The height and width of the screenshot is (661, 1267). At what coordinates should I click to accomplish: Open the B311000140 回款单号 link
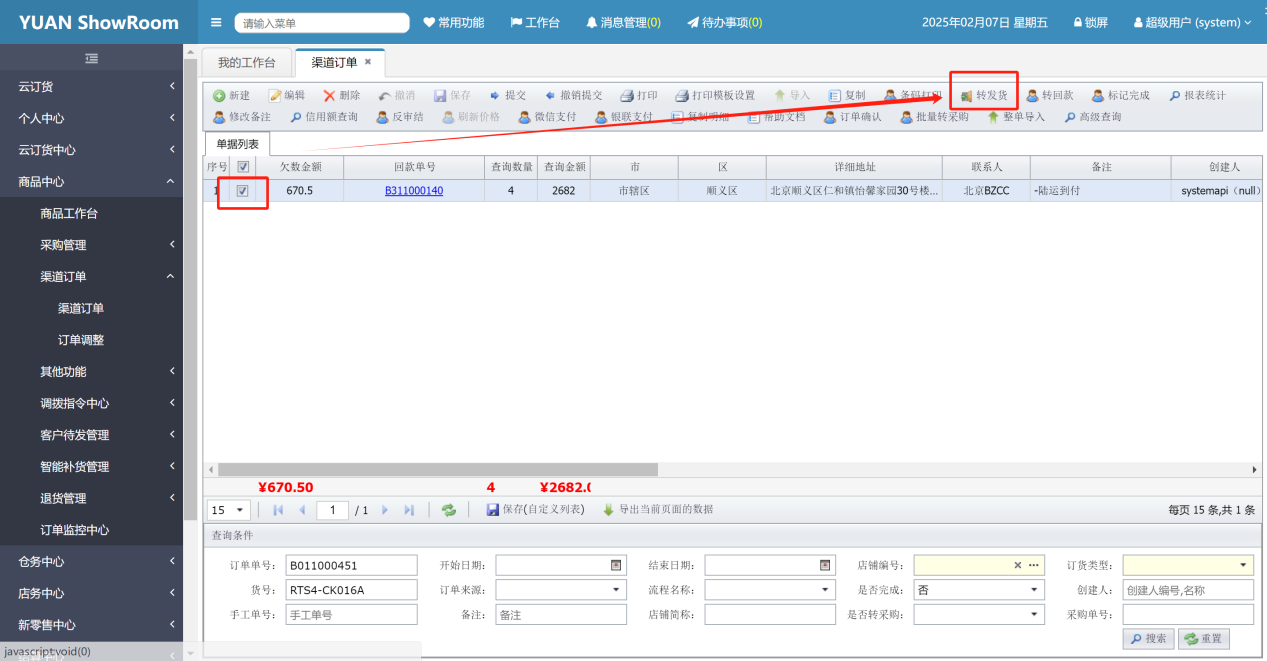click(x=414, y=191)
